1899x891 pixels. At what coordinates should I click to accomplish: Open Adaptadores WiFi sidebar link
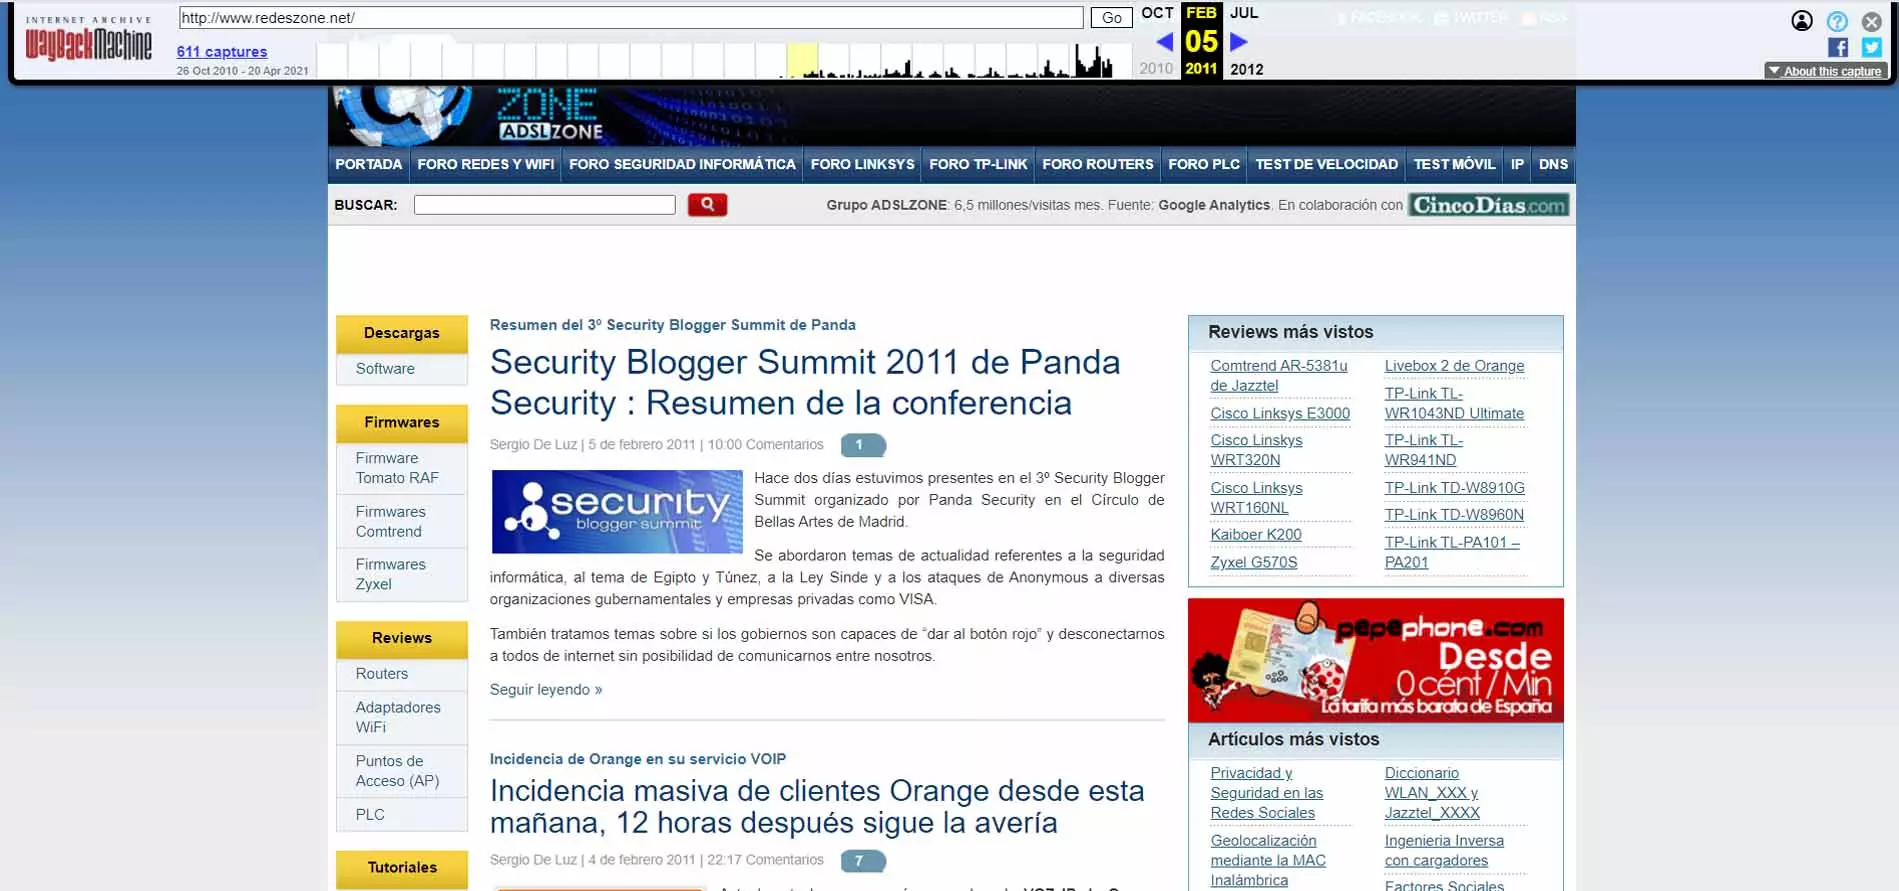(397, 717)
